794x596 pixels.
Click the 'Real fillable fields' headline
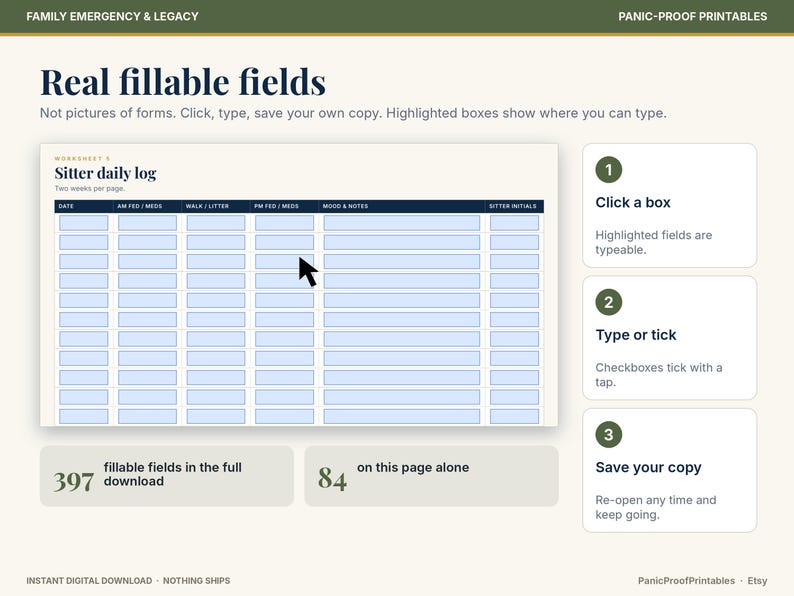point(183,82)
